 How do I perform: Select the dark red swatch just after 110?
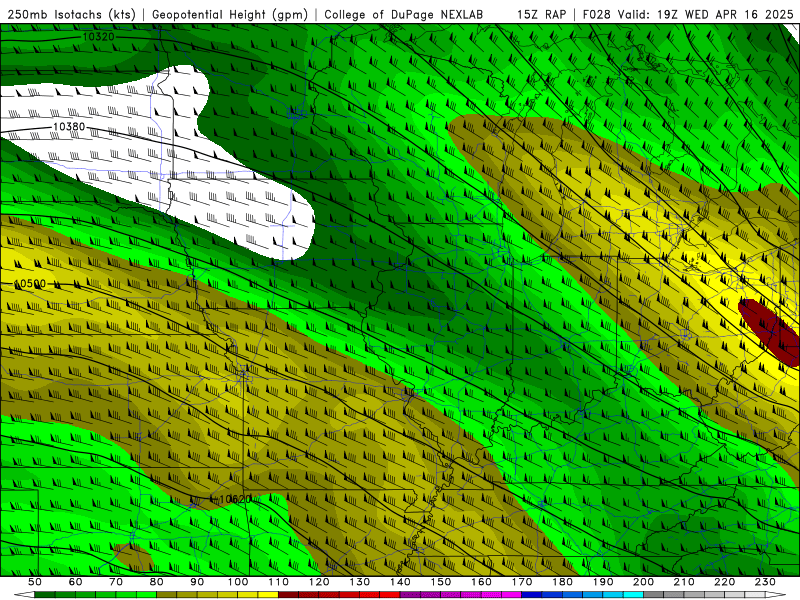[288, 595]
